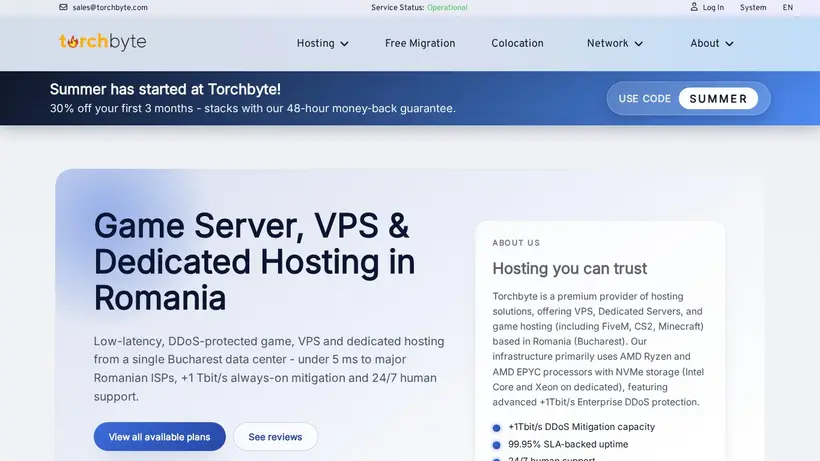This screenshot has width=820, height=461.
Task: Open the Log In link
Action: pyautogui.click(x=713, y=8)
